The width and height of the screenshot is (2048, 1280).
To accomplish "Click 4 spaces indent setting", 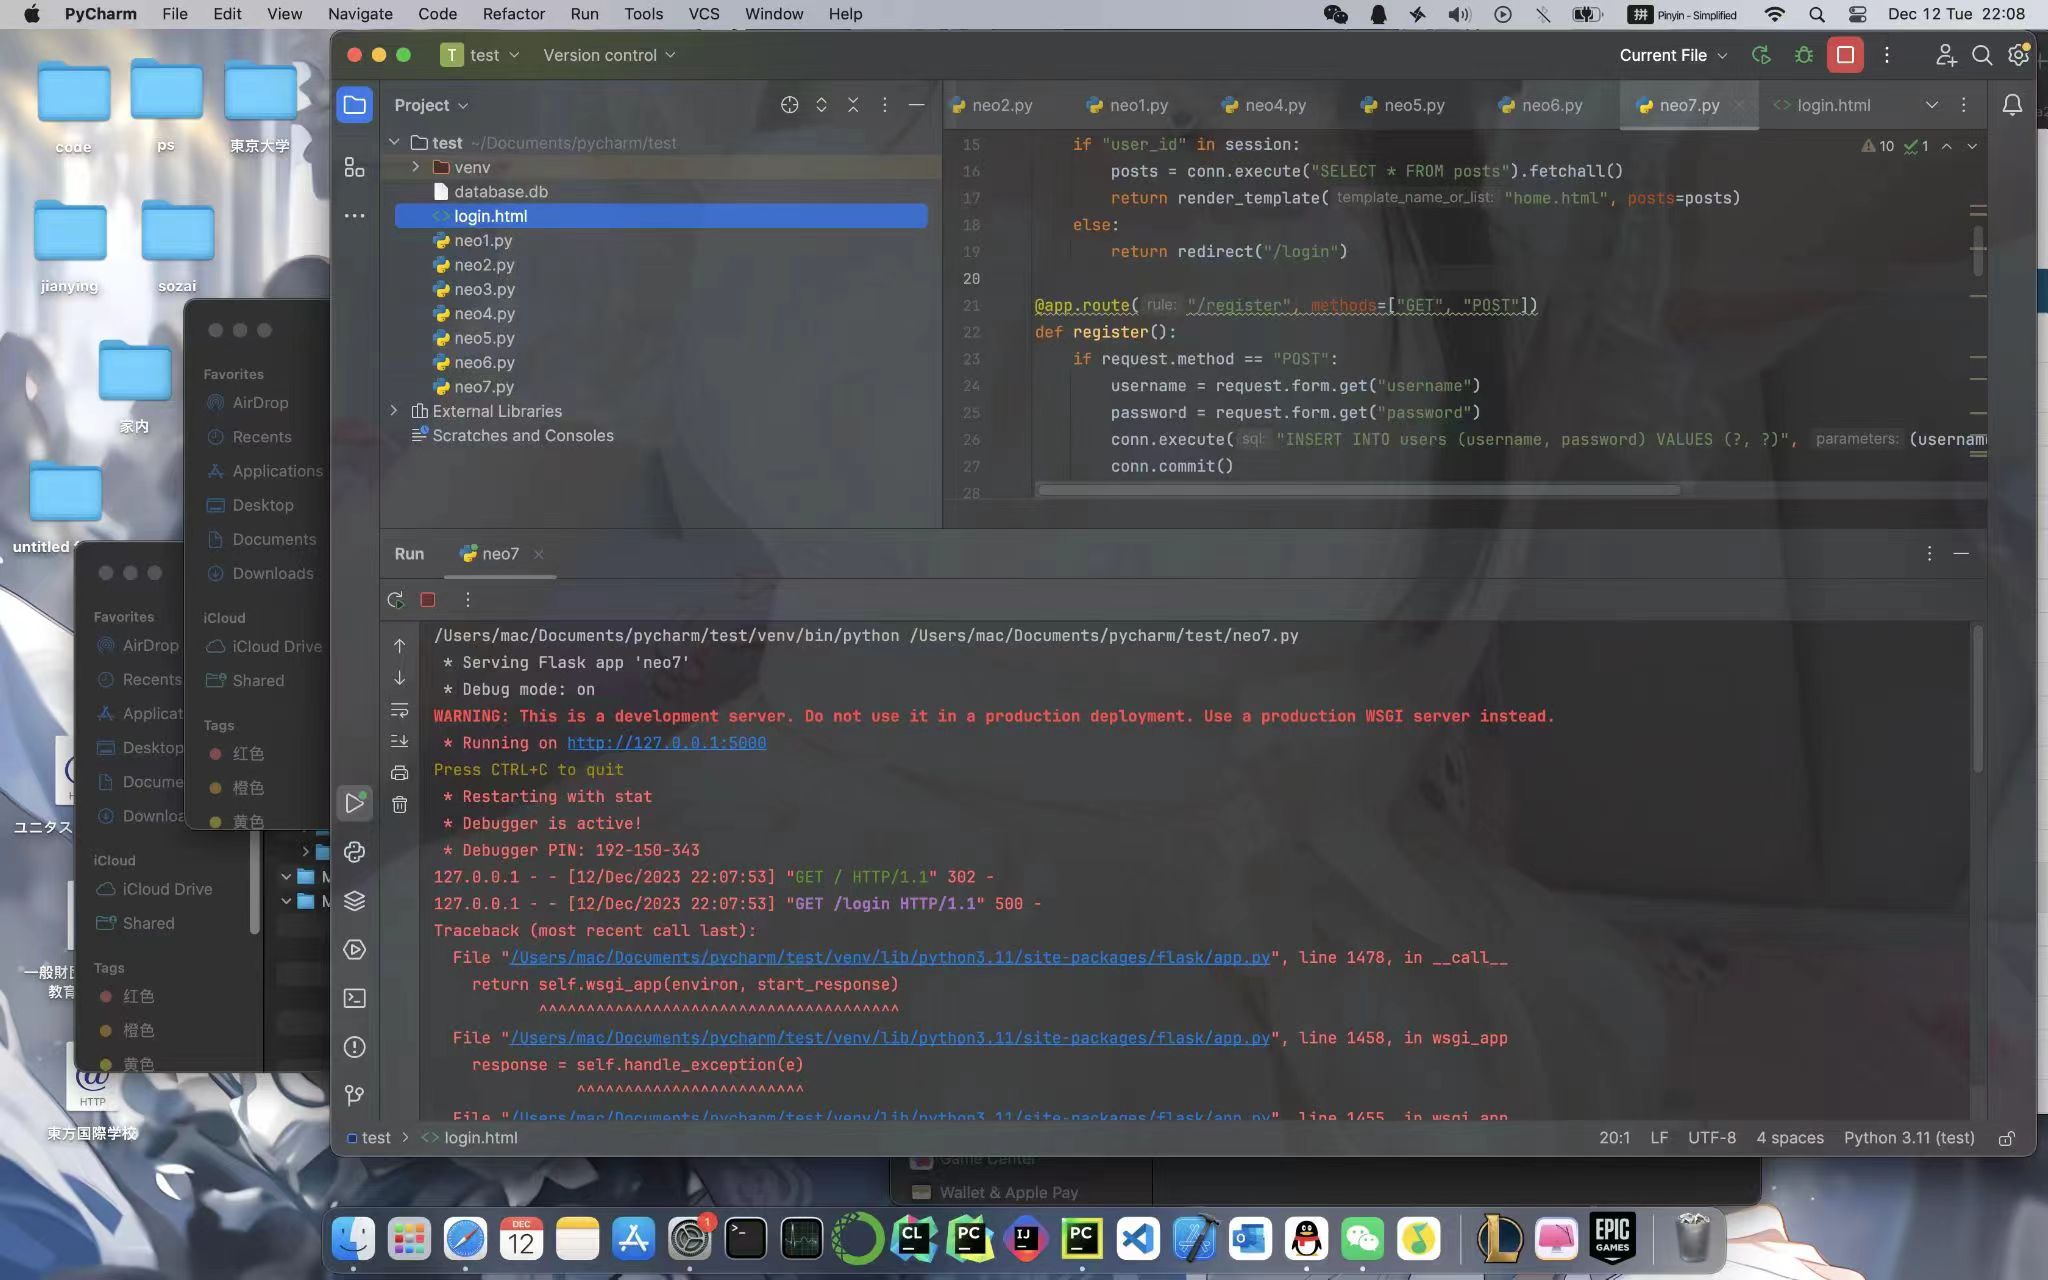I will coord(1790,1138).
